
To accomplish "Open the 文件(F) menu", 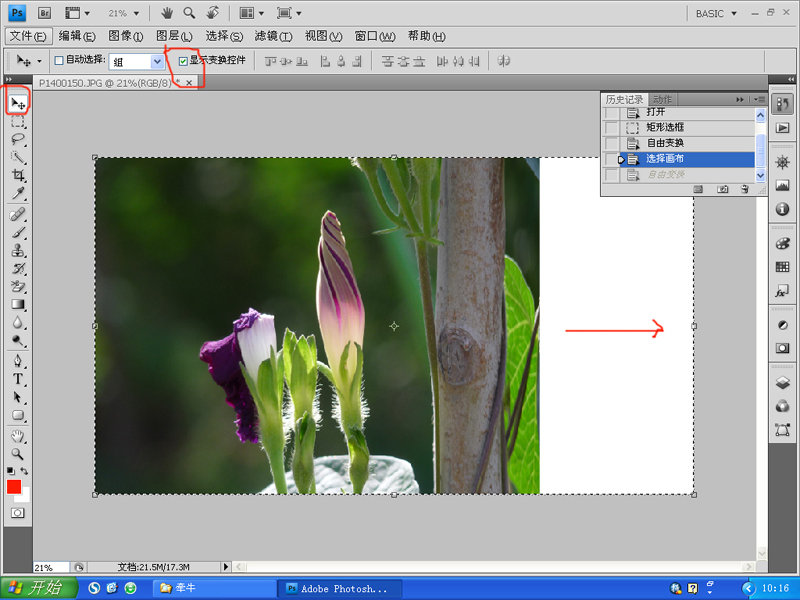I will pos(28,36).
